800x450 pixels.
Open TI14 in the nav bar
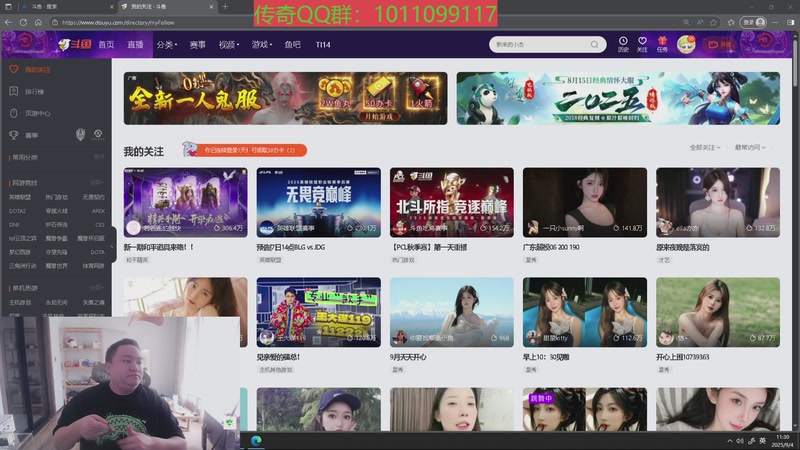(323, 45)
